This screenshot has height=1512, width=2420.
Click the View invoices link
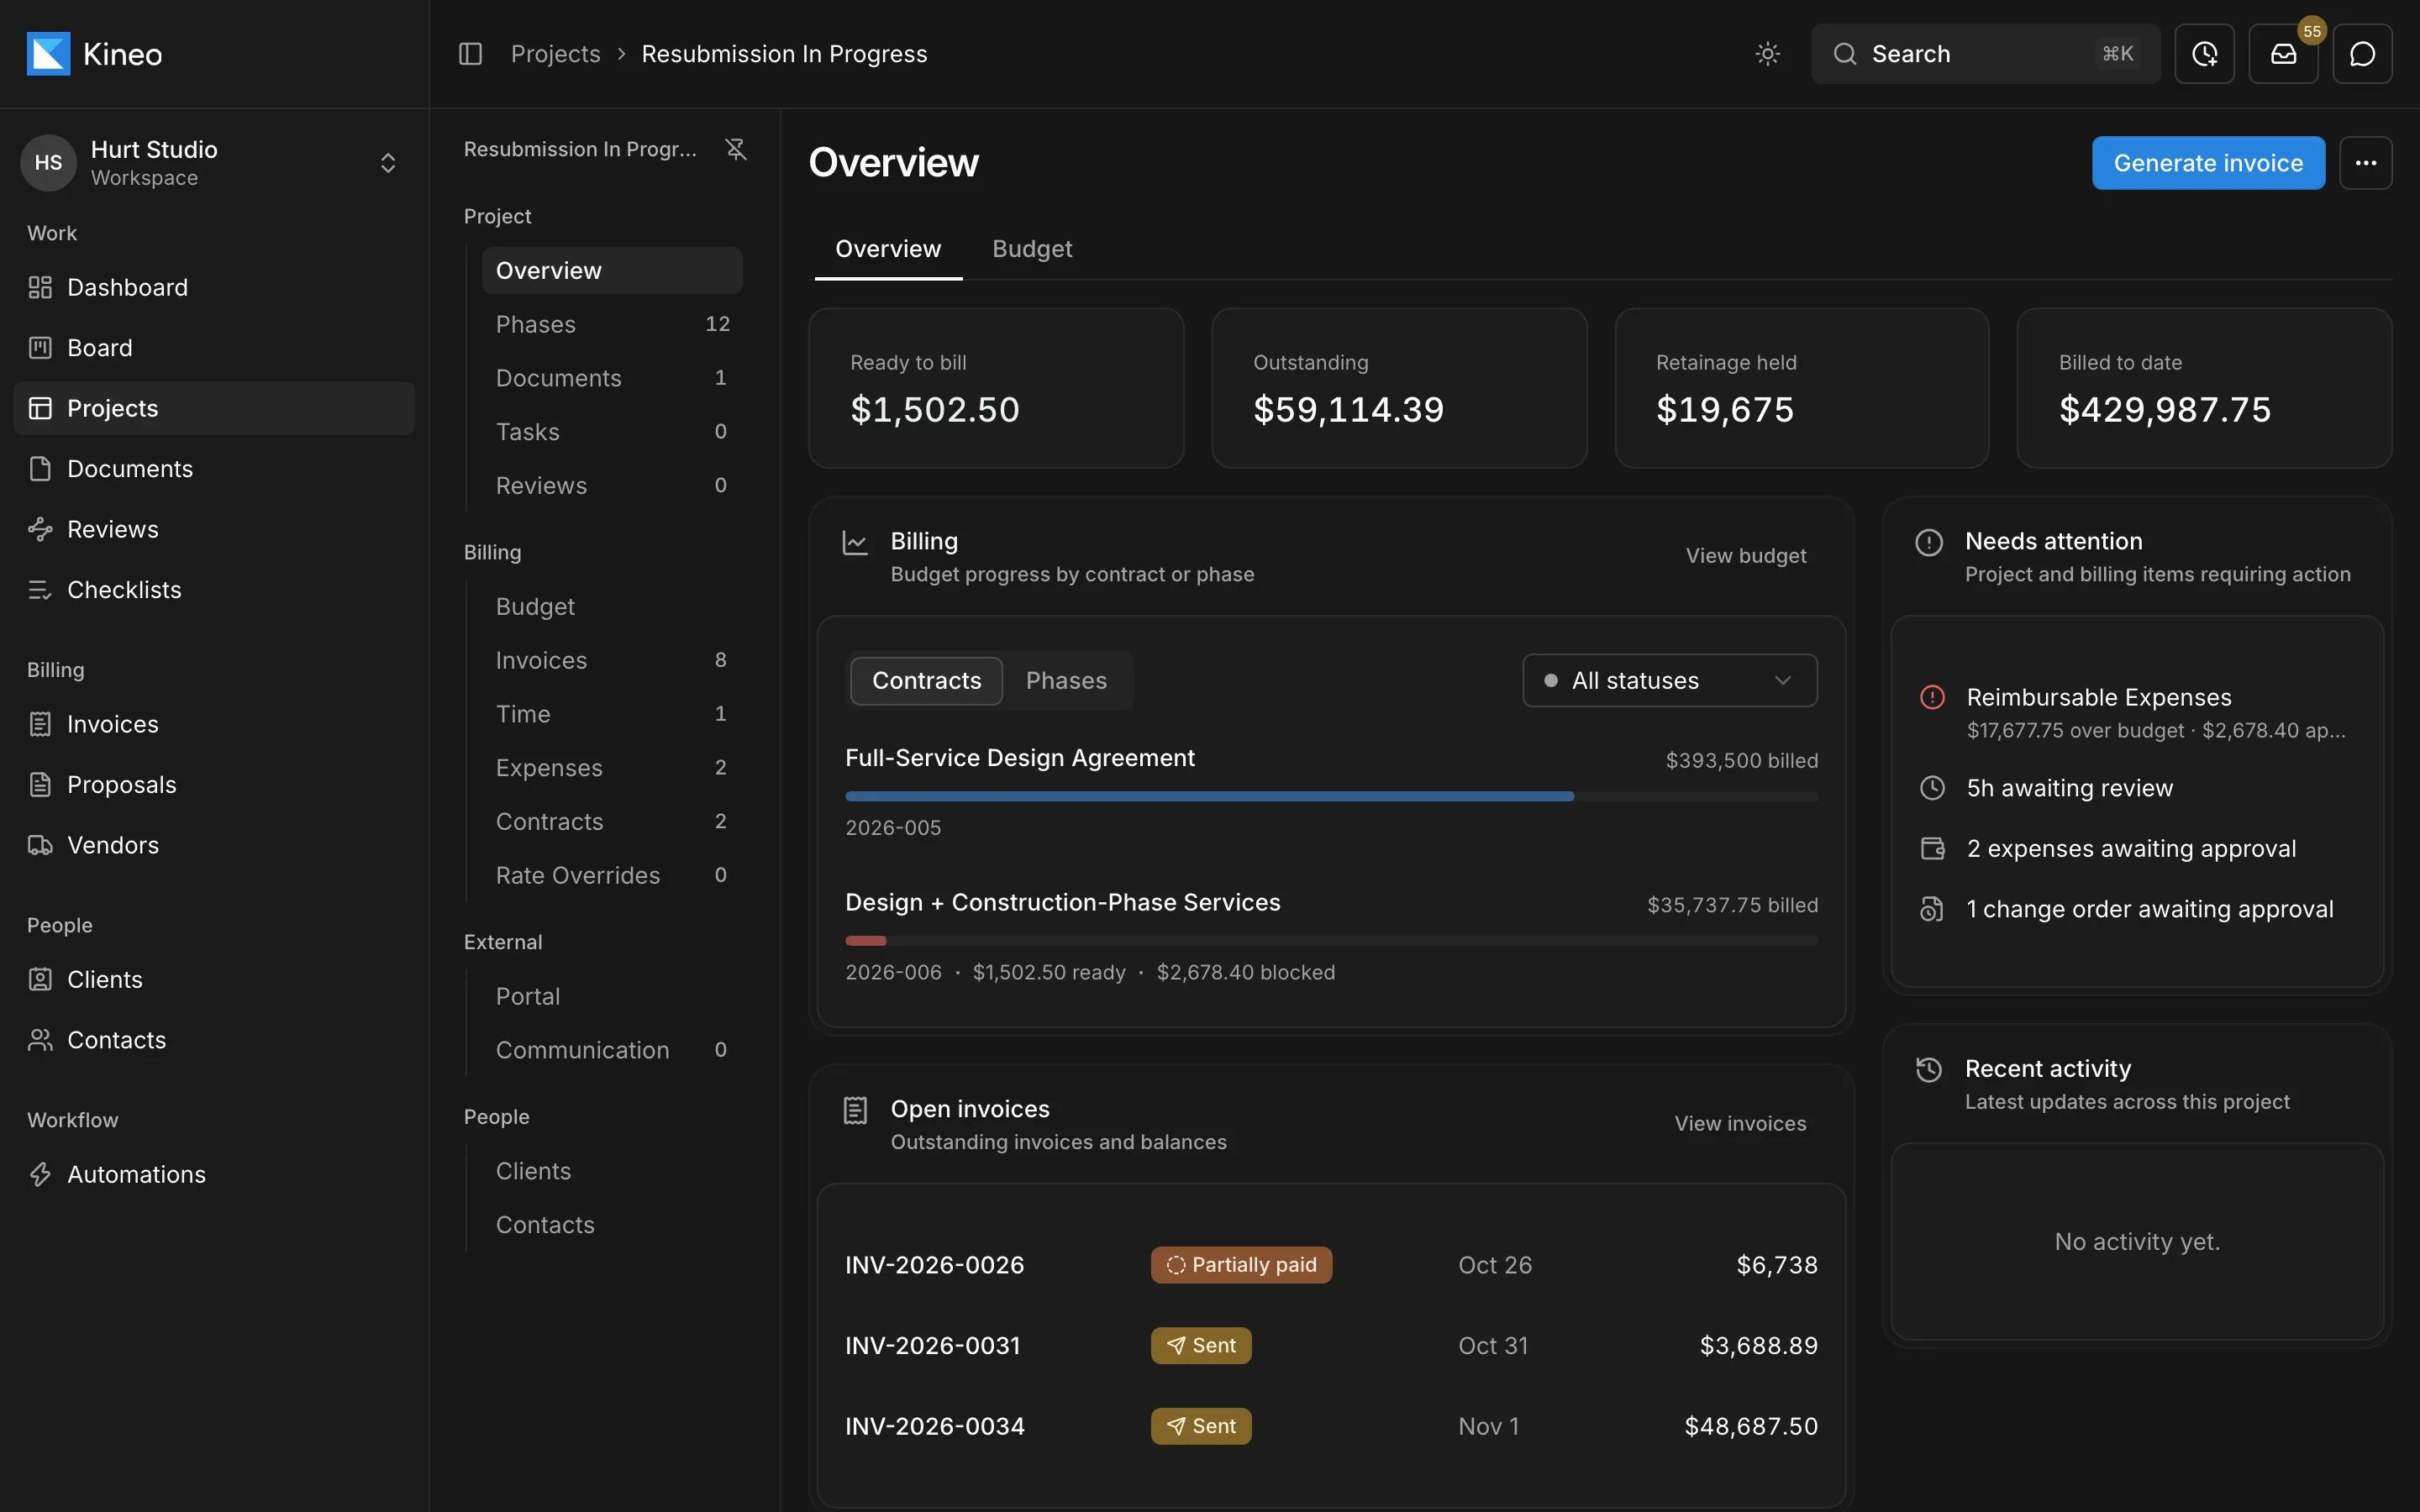(1740, 1124)
